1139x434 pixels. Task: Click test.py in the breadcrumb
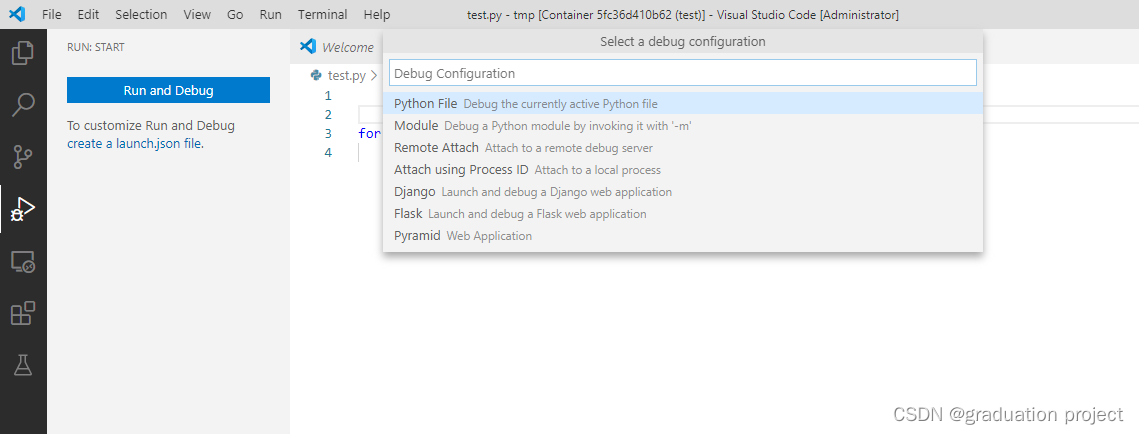click(x=347, y=75)
